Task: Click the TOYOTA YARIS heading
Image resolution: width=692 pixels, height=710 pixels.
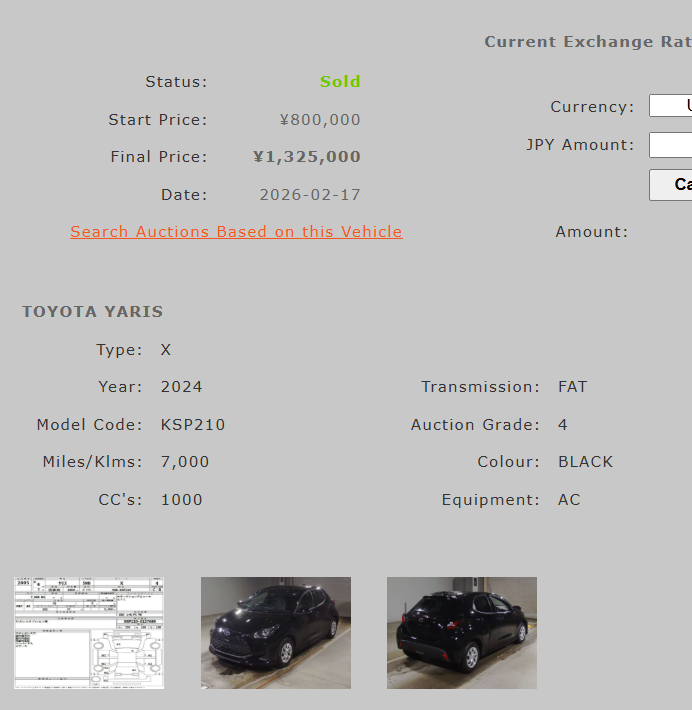Action: (x=92, y=312)
